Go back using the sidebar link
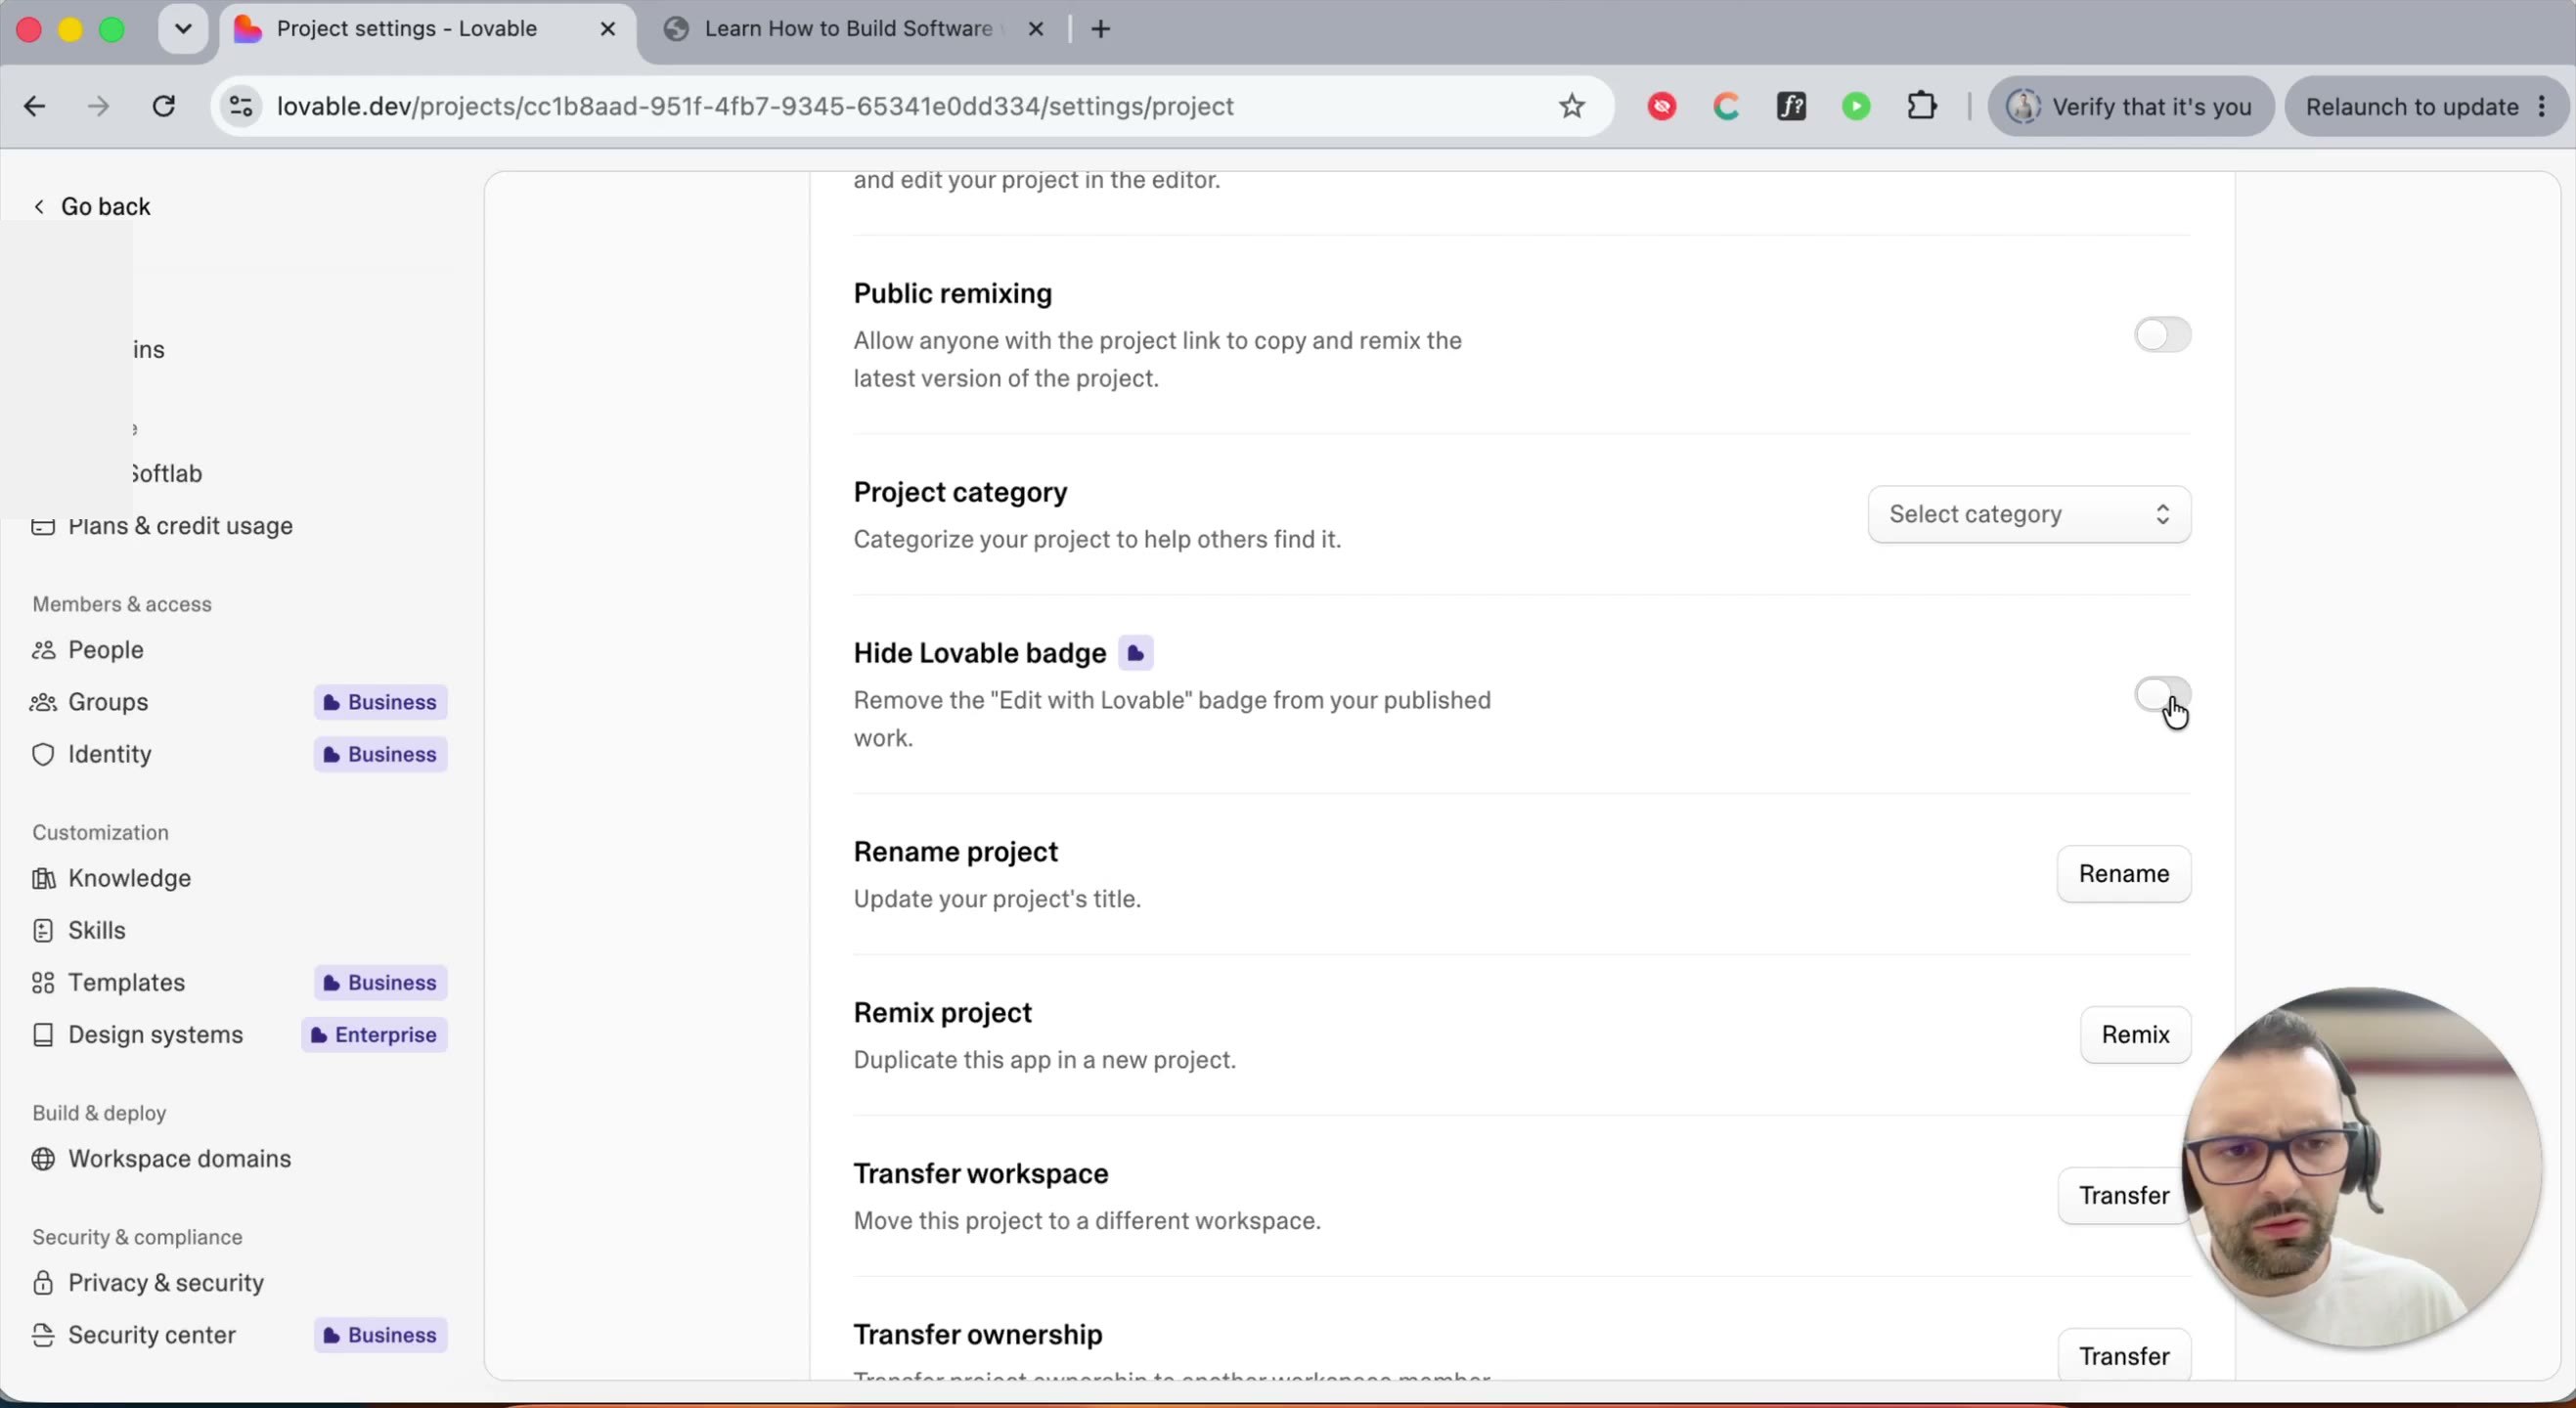 click(92, 206)
